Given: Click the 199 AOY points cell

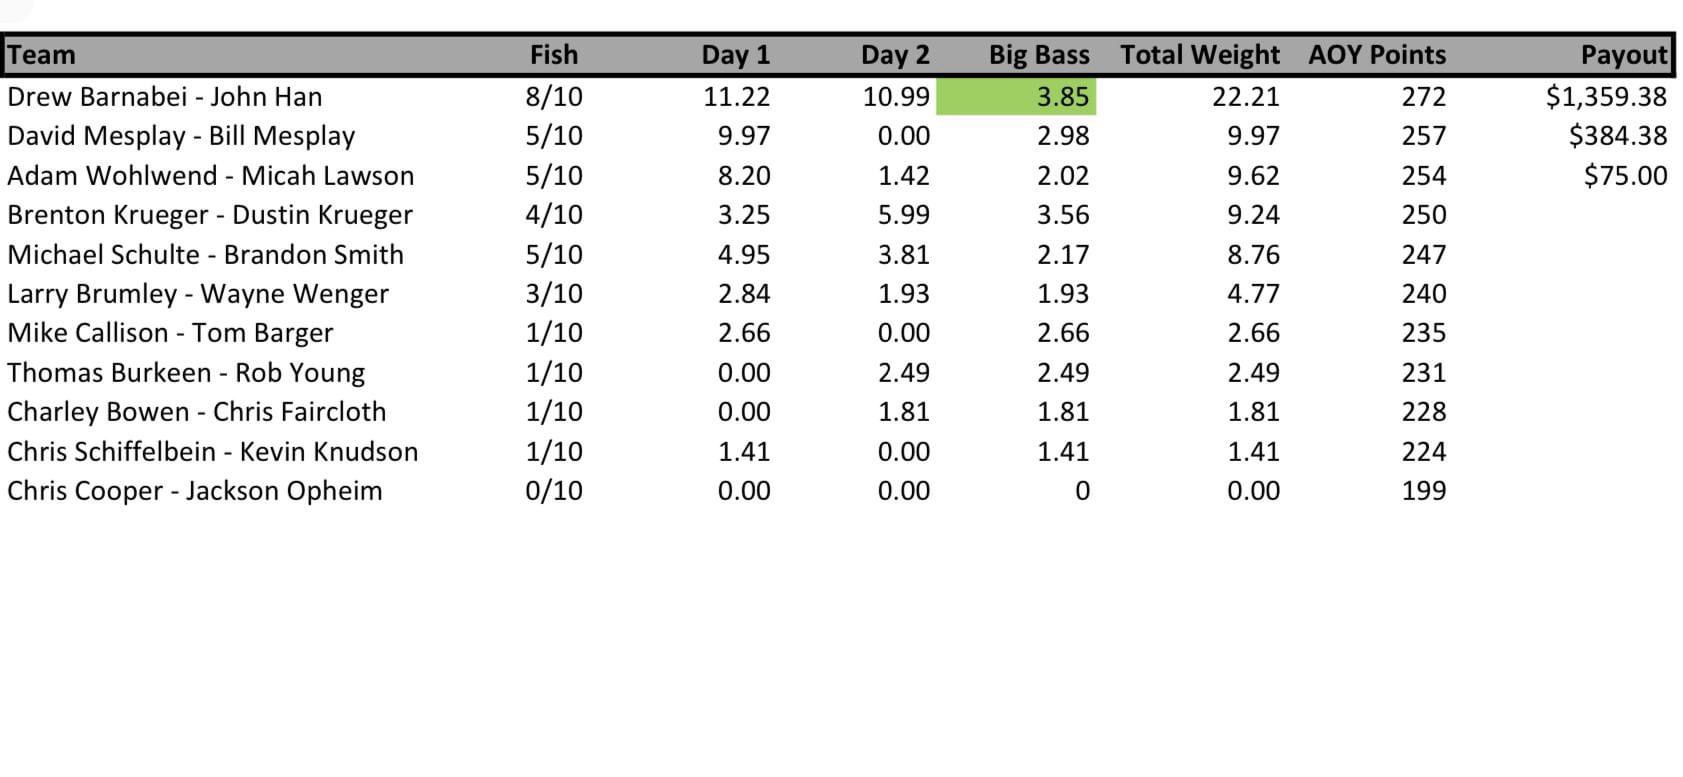Looking at the screenshot, I should click(x=1423, y=491).
